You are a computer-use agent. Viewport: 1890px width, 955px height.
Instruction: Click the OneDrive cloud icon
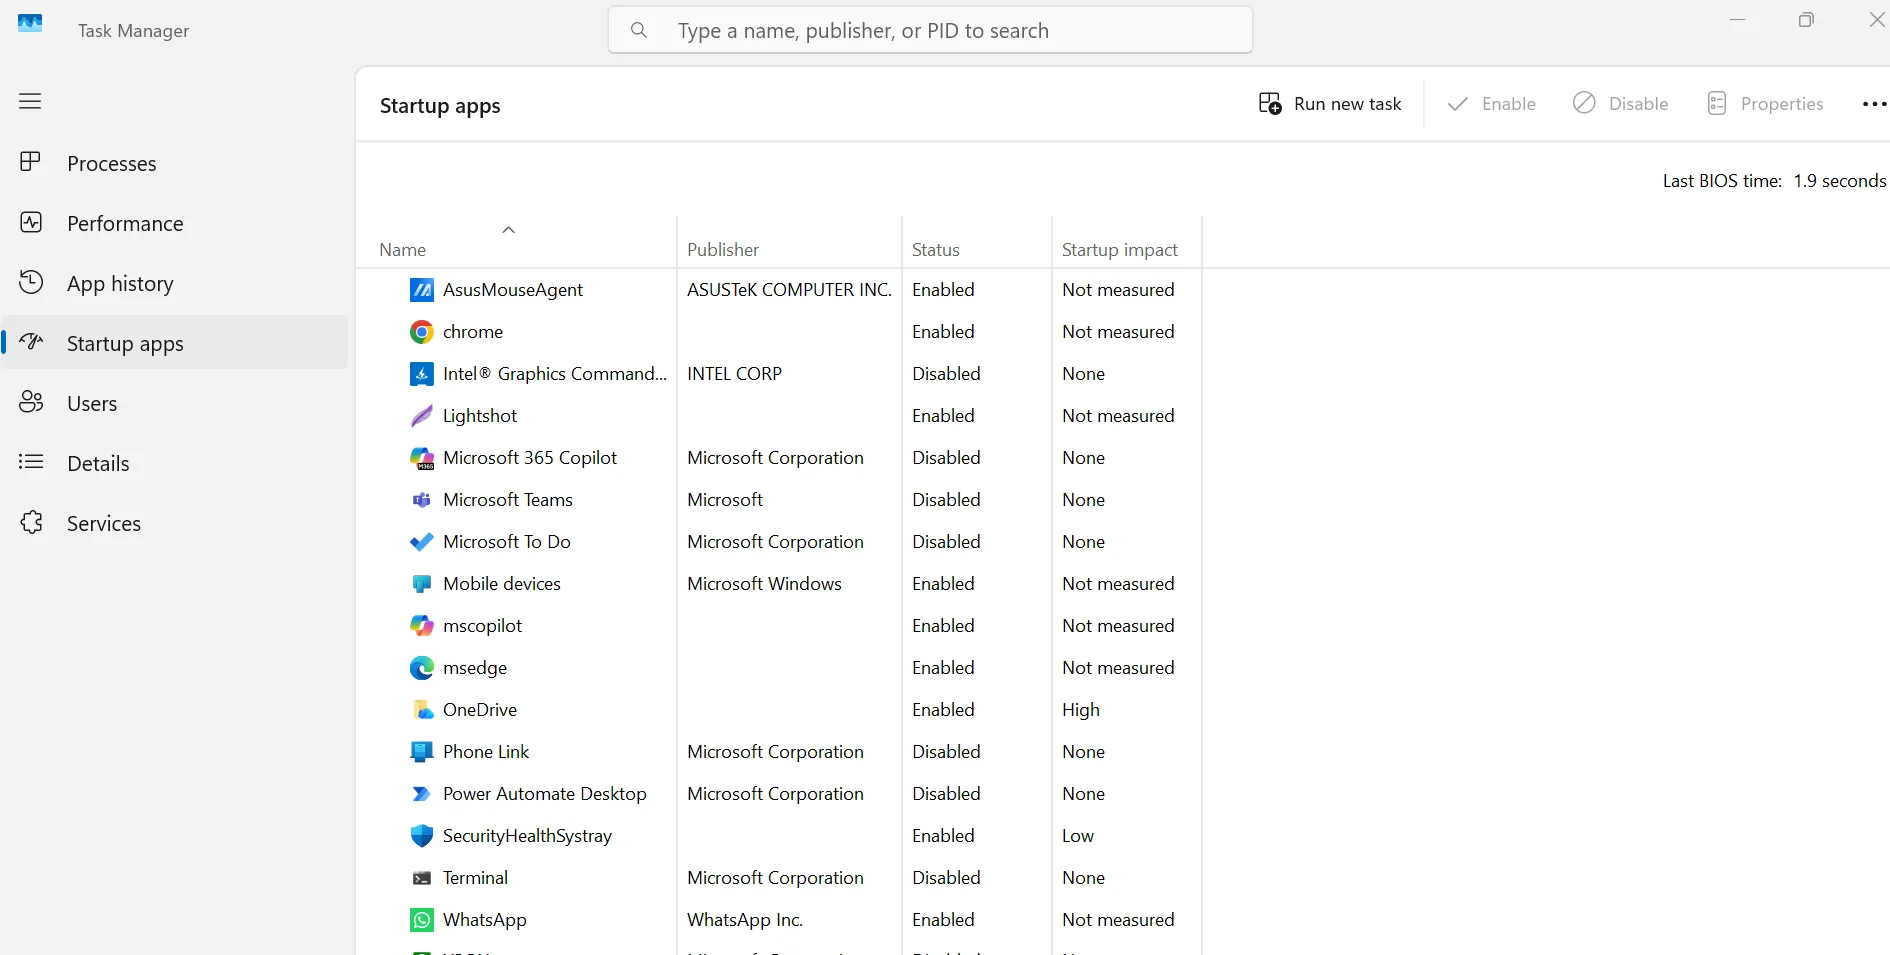point(422,710)
